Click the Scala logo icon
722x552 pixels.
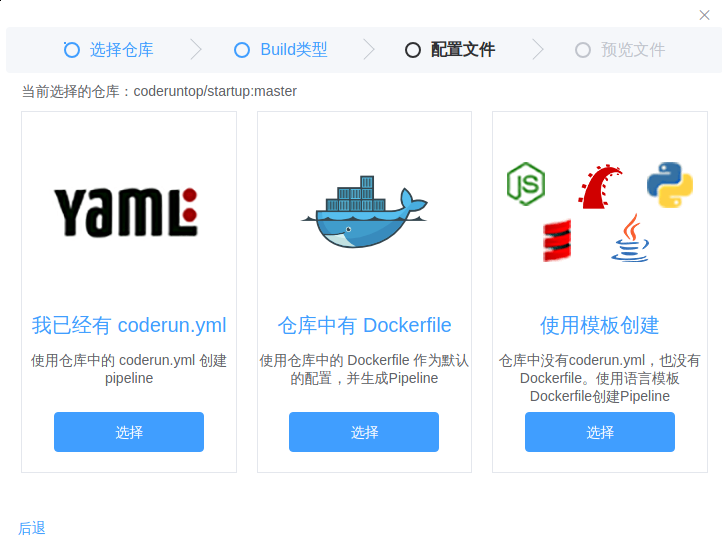coord(557,241)
